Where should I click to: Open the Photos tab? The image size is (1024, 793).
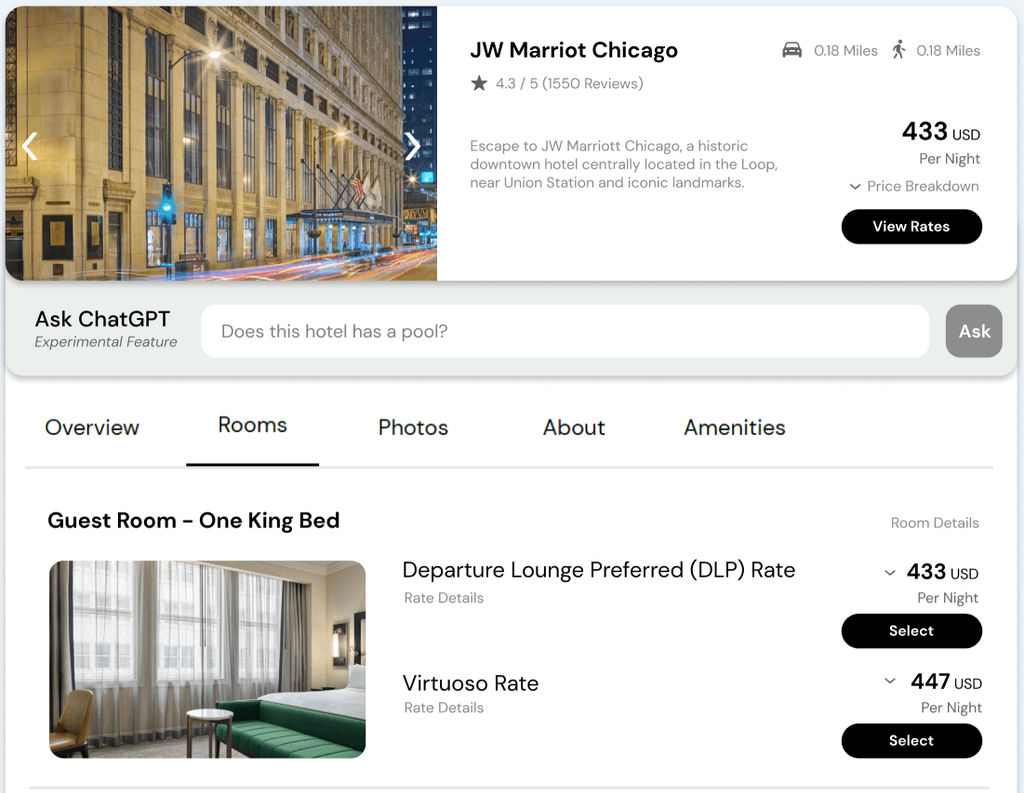[x=413, y=427]
